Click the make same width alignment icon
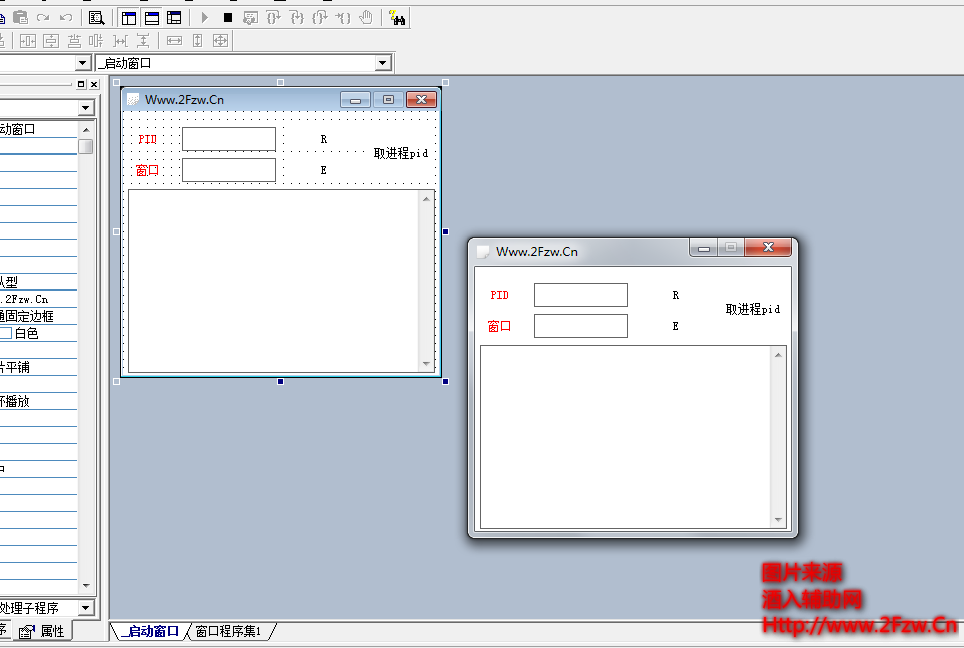964x648 pixels. point(174,40)
